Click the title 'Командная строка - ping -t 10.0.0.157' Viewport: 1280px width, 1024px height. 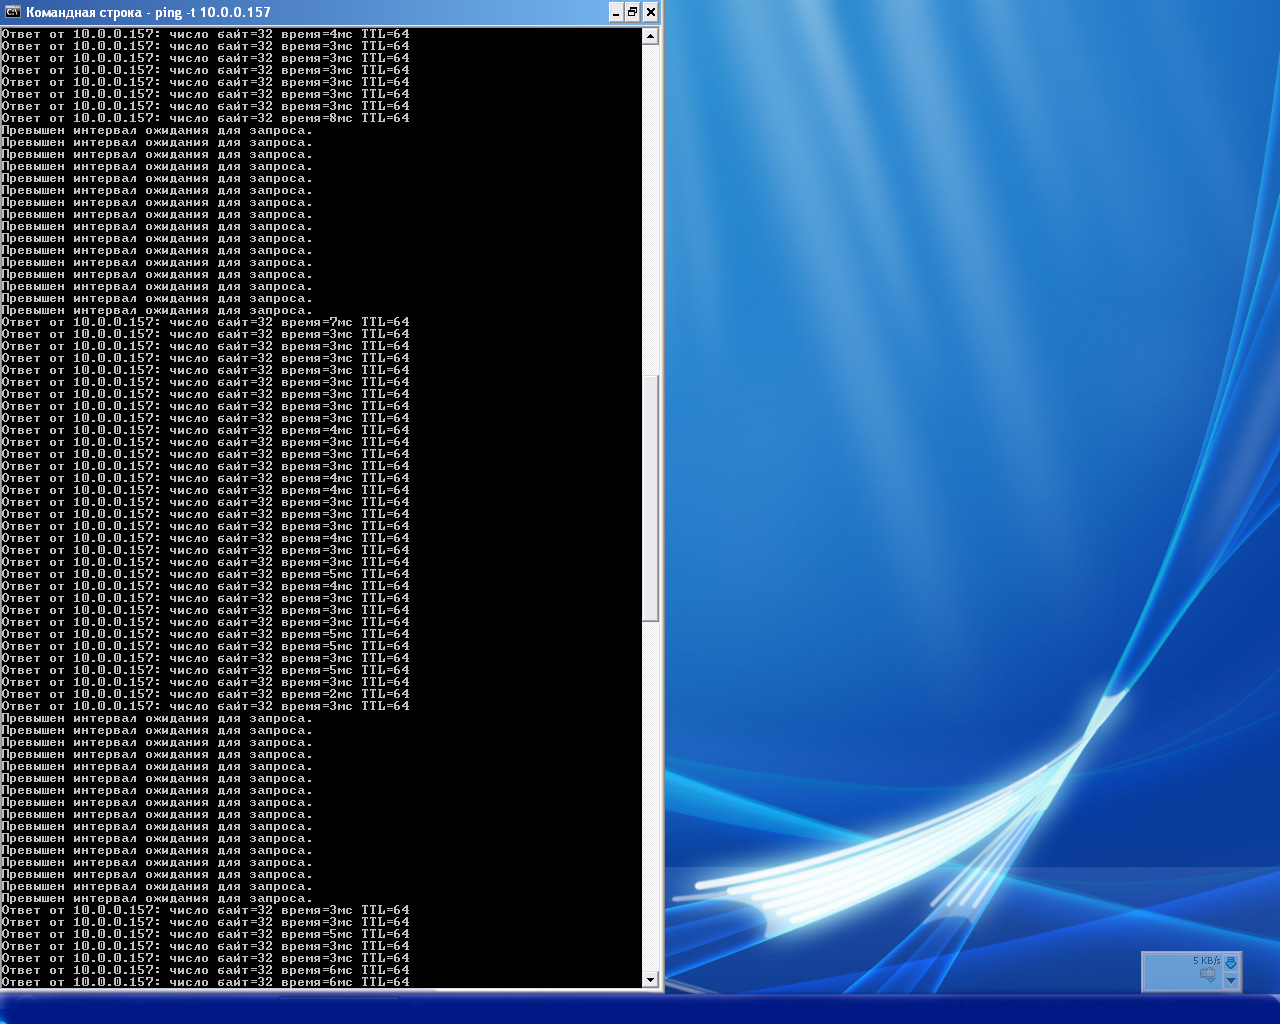coord(148,12)
